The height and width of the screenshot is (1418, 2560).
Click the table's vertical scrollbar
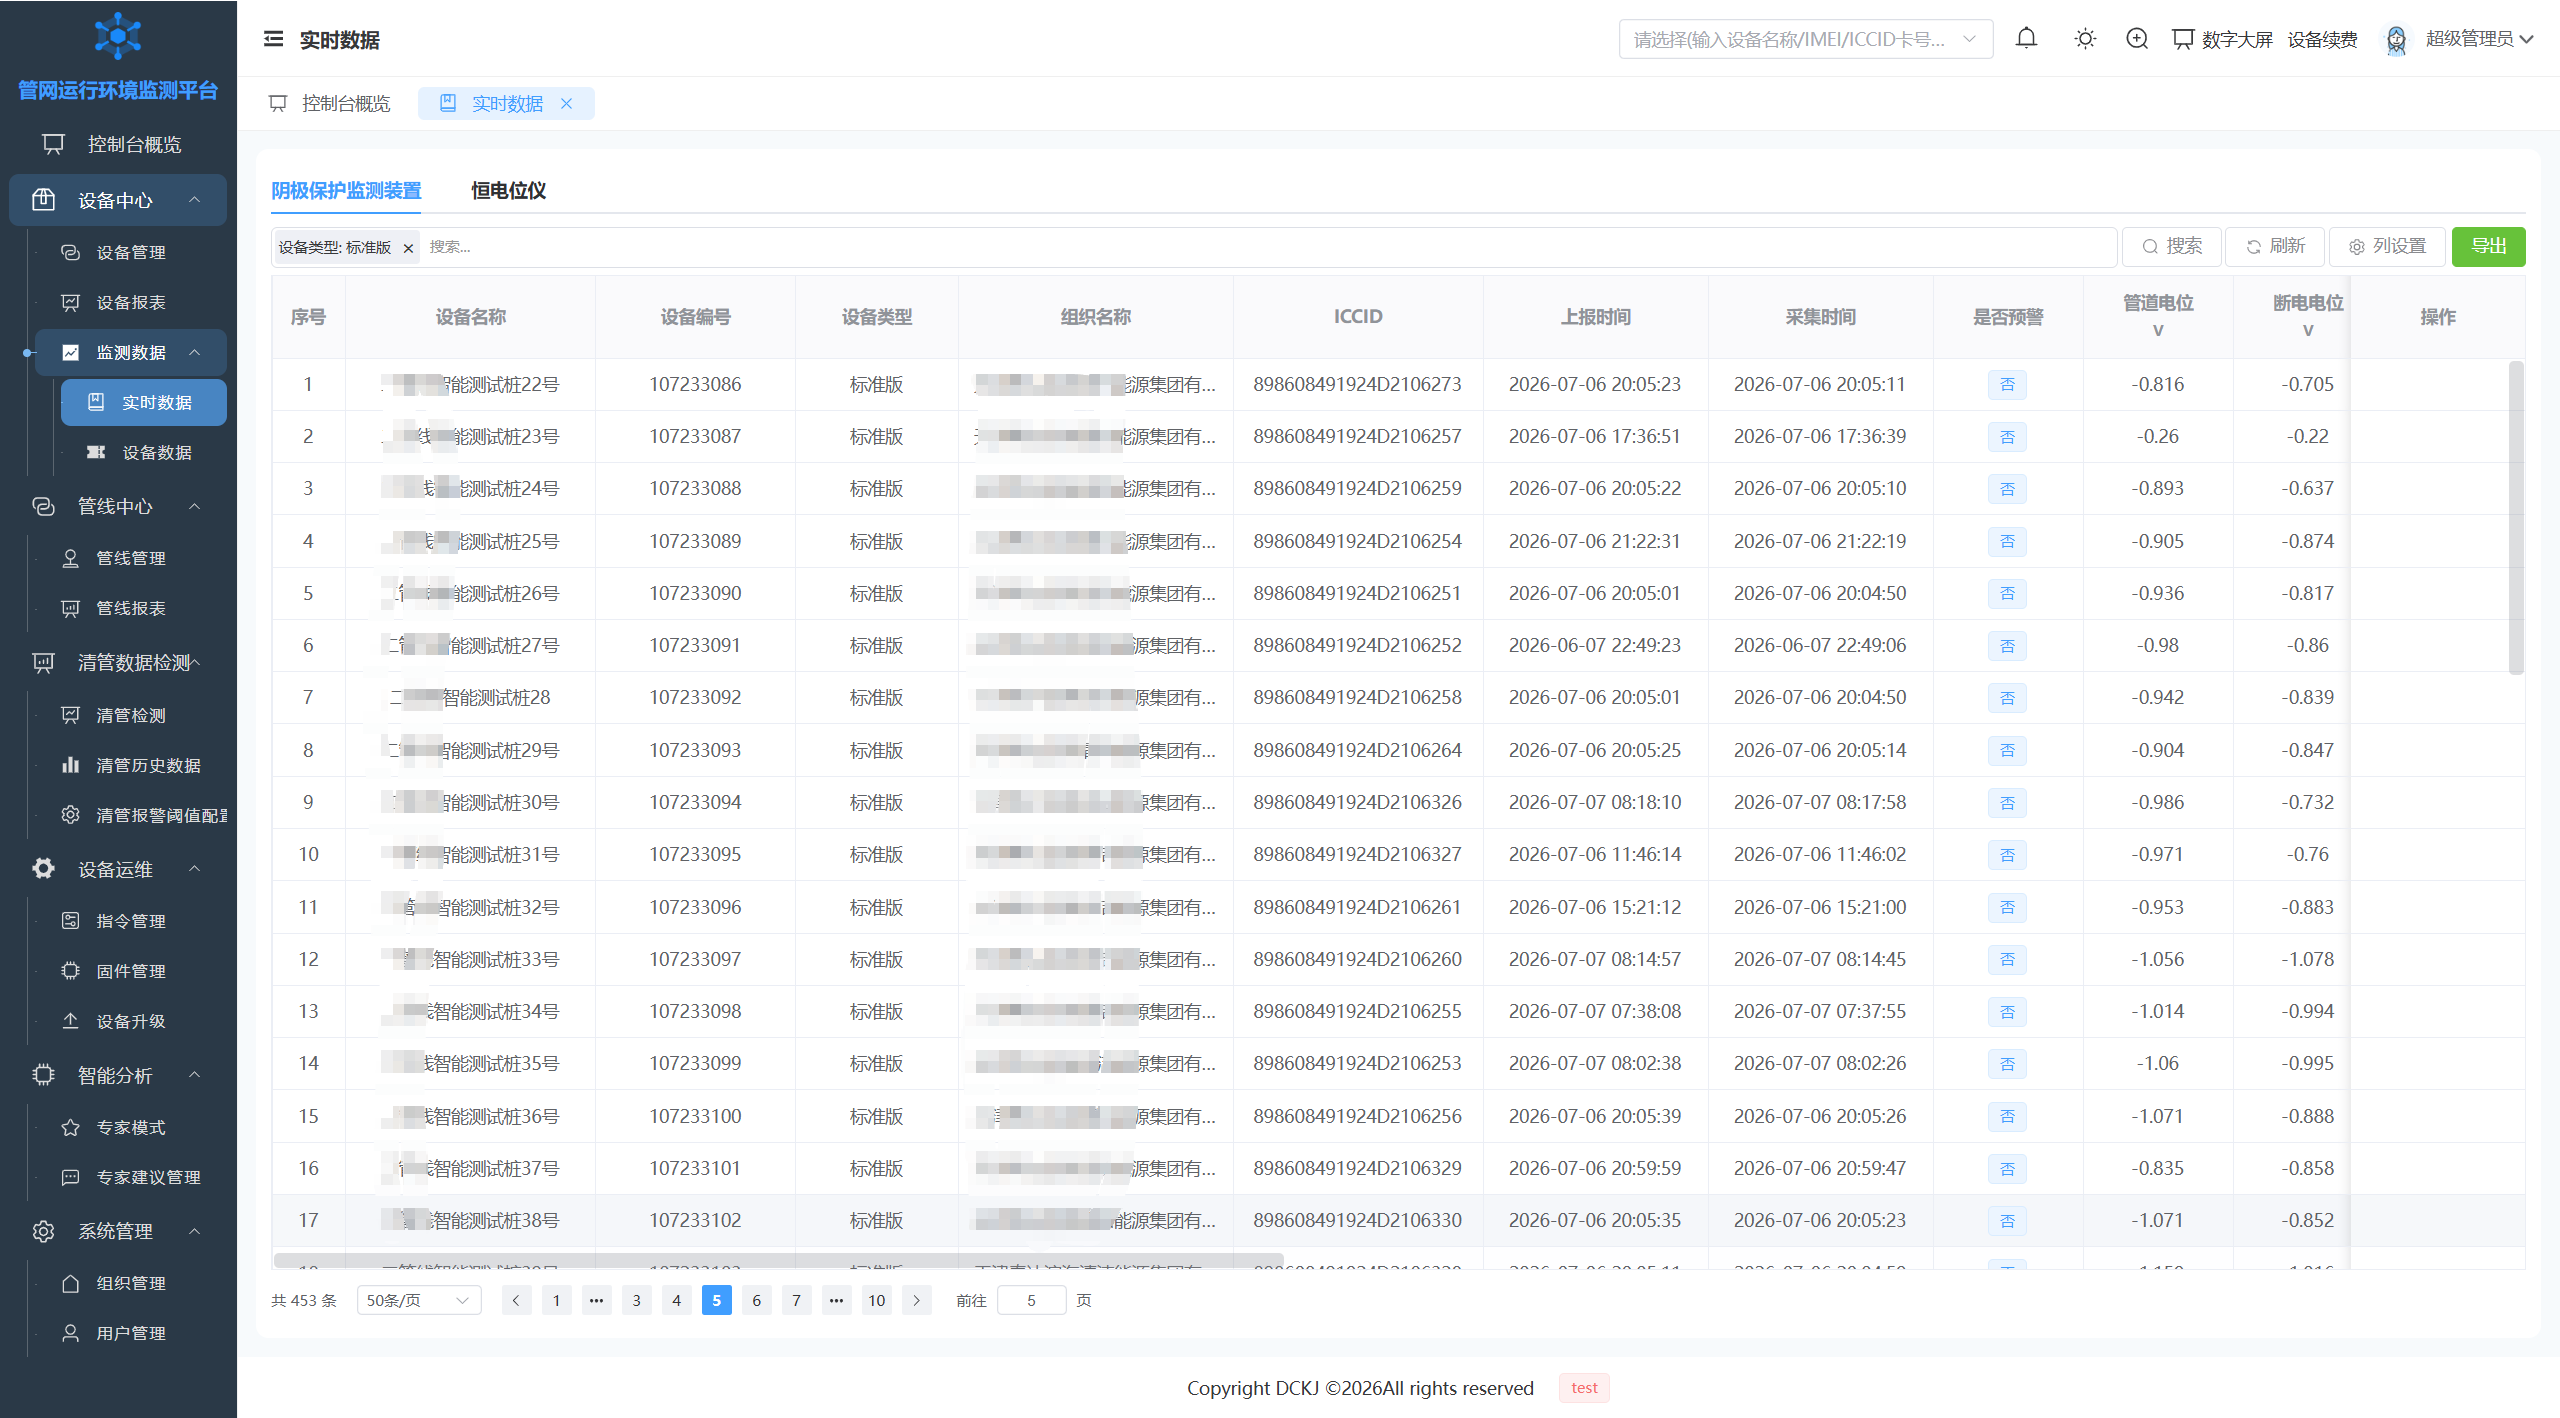coord(2516,517)
